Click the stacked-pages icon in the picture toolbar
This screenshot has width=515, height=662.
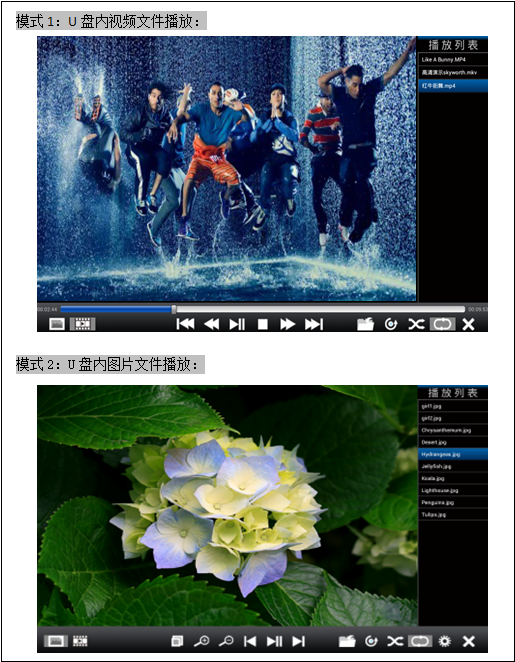pos(177,641)
